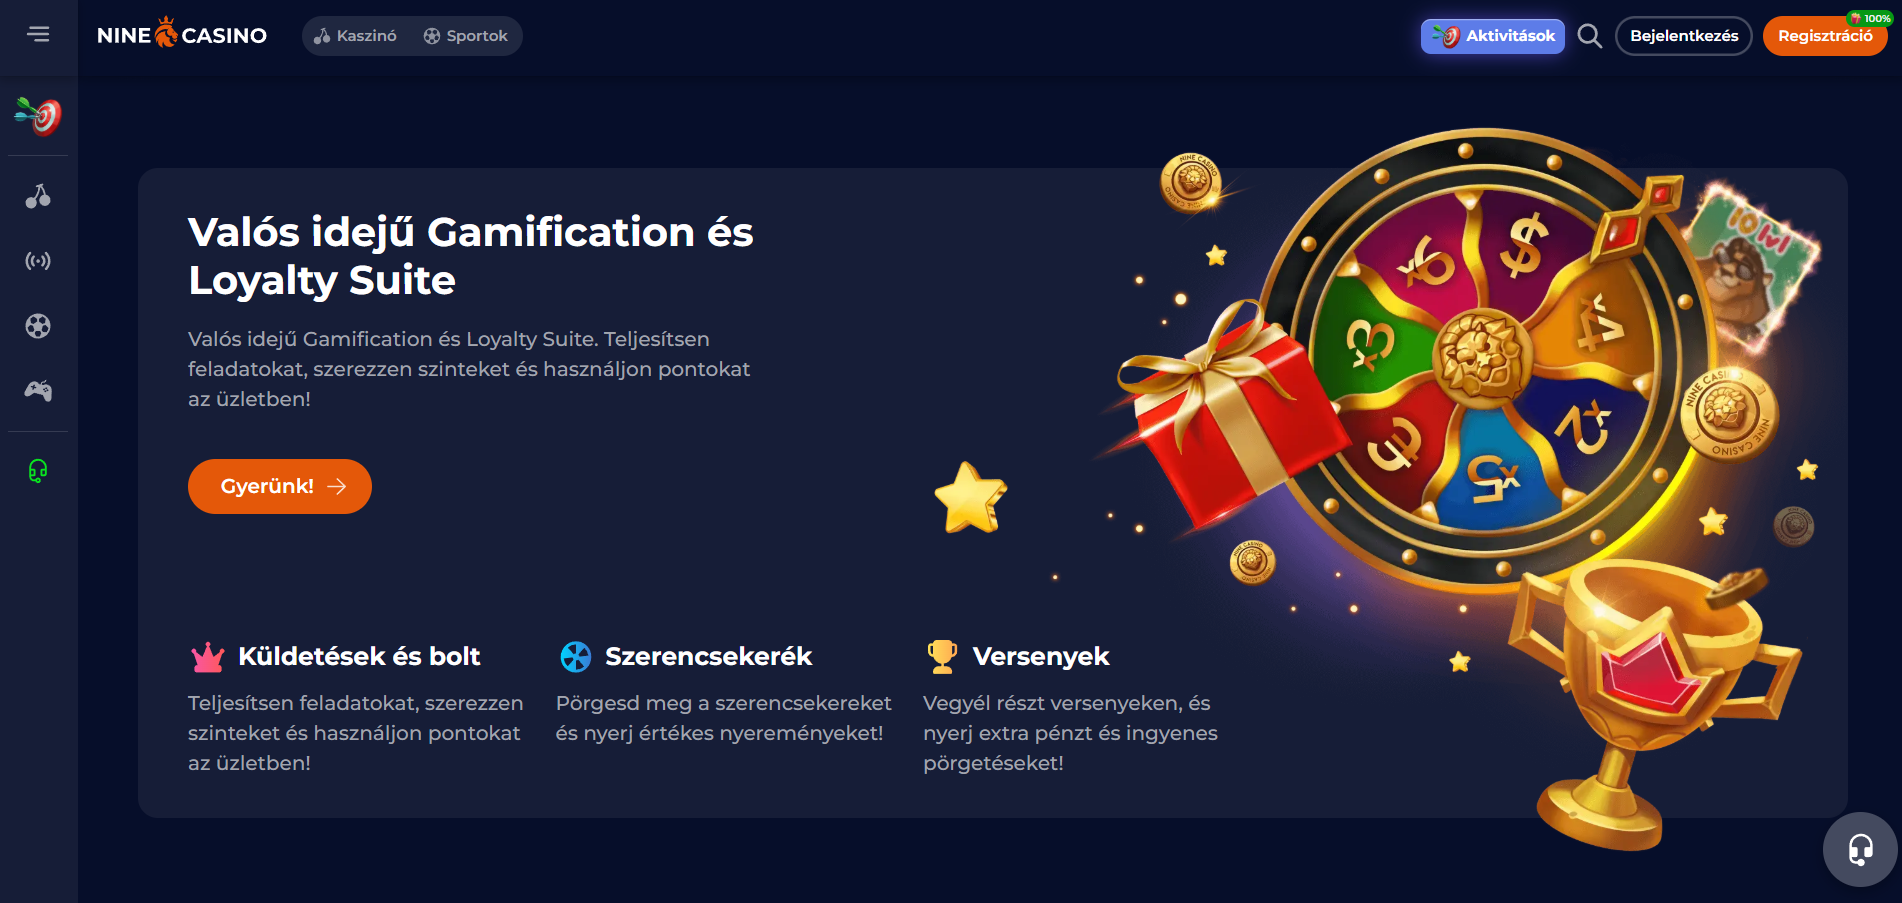
Task: Click the search magnifier icon
Action: tap(1589, 36)
